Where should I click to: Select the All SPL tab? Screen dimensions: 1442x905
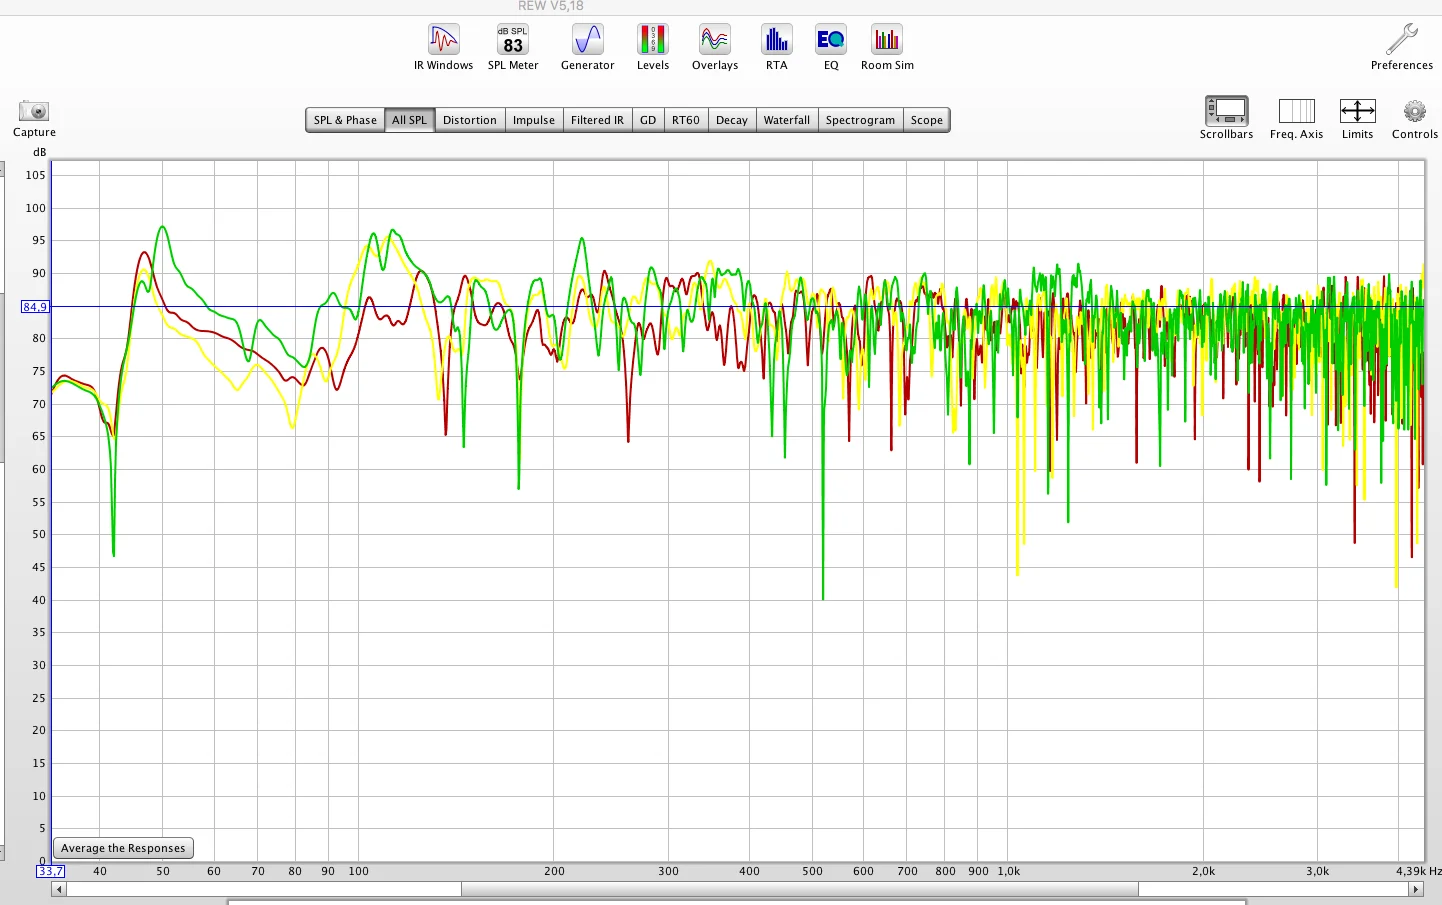409,120
